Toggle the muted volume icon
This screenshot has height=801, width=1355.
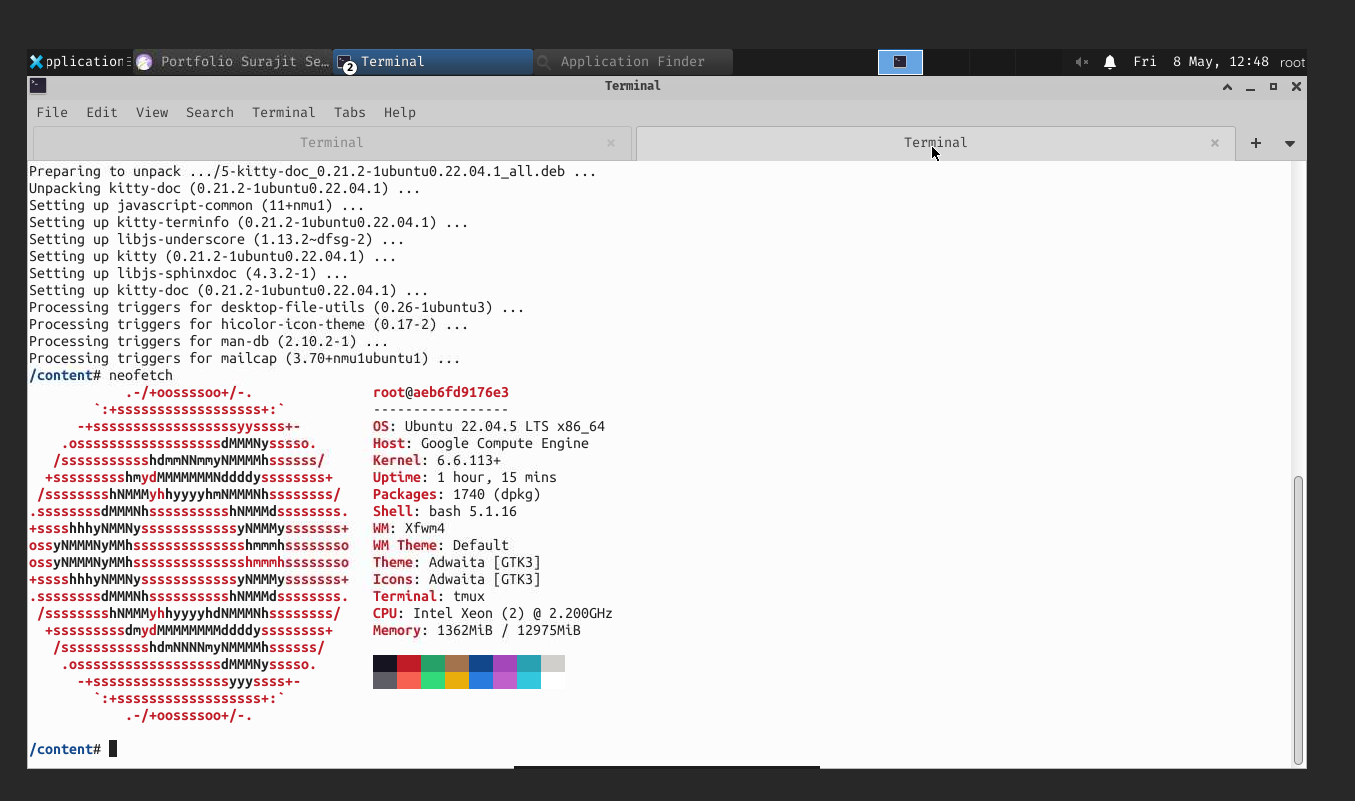pos(1081,62)
